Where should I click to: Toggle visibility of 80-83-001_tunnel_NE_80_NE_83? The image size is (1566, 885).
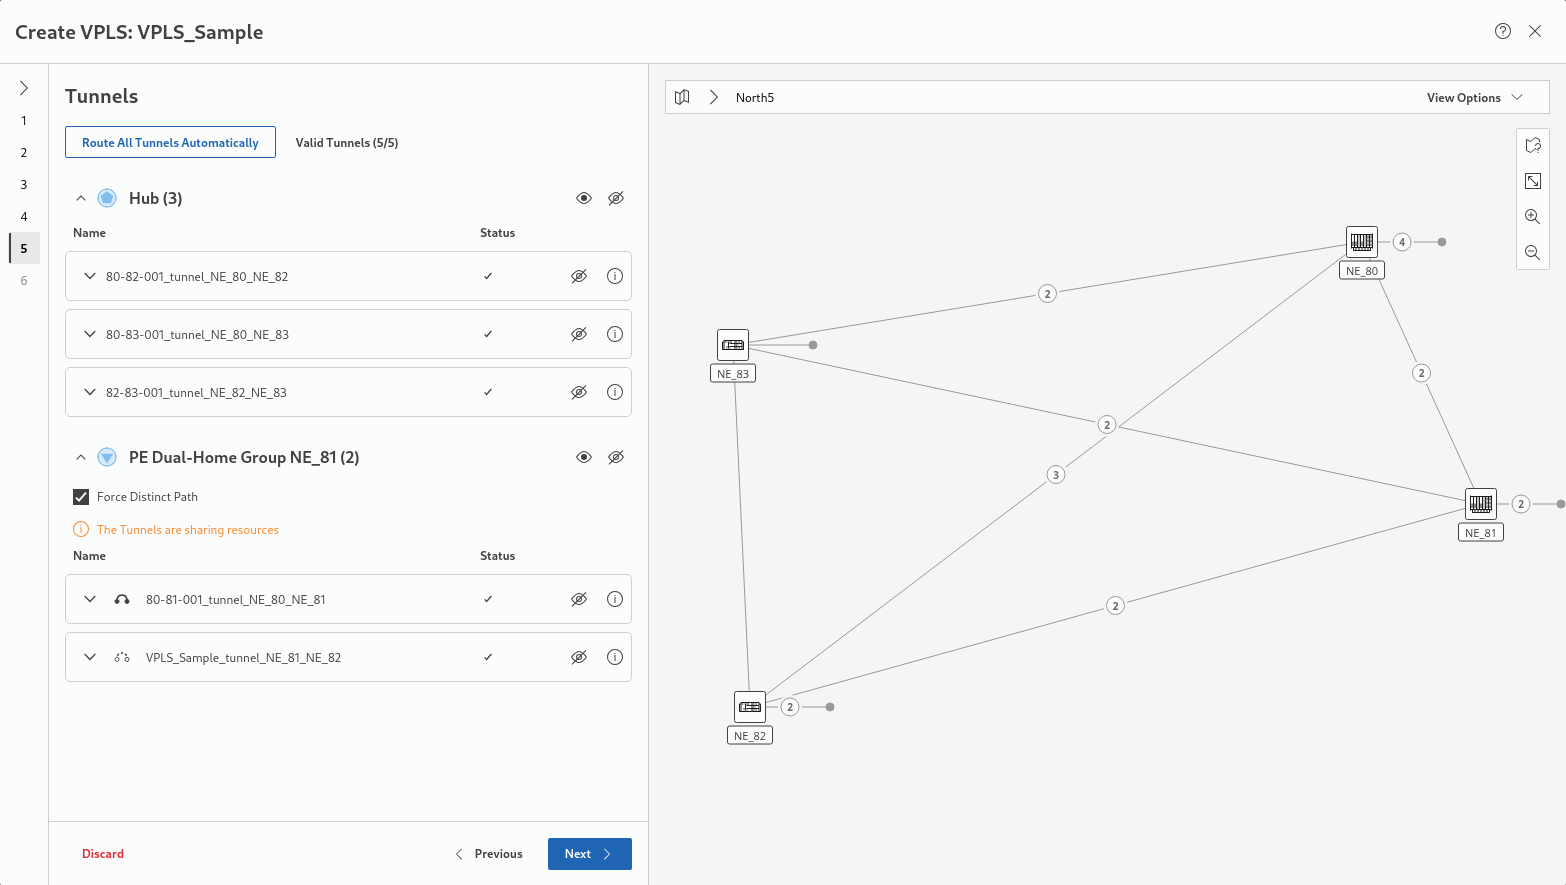(578, 334)
